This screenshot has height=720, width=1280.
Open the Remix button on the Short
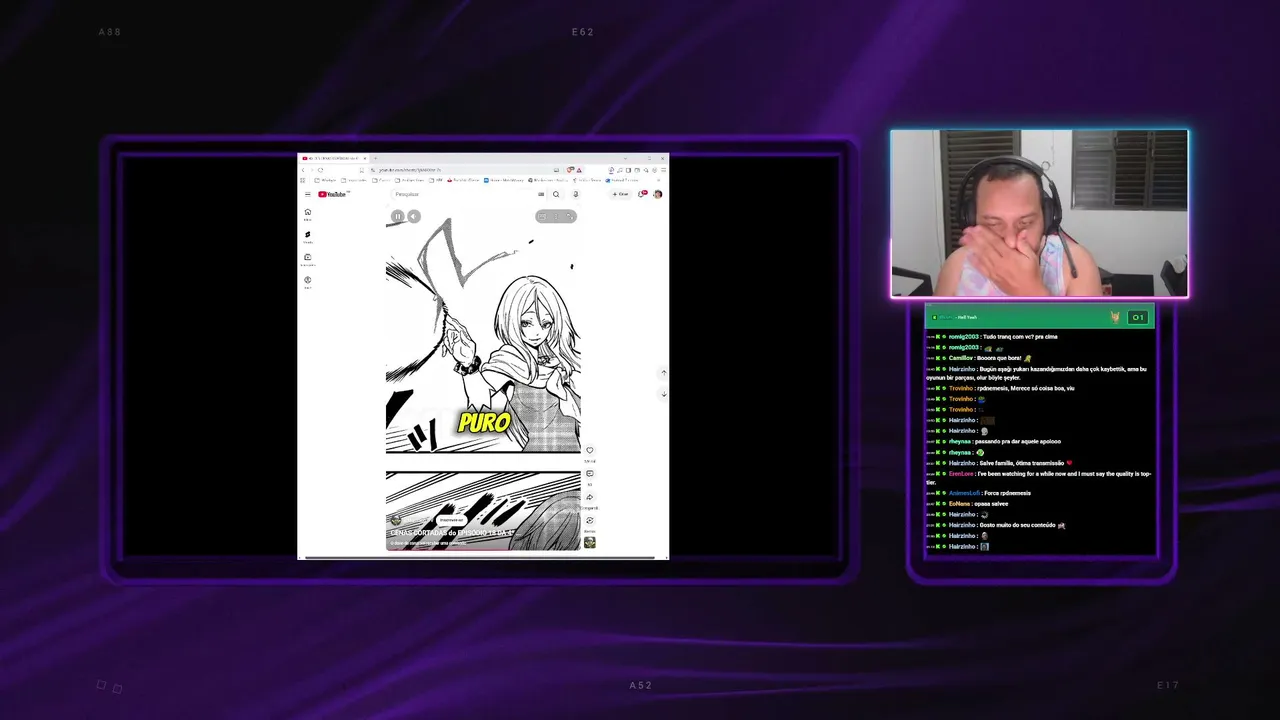click(589, 520)
